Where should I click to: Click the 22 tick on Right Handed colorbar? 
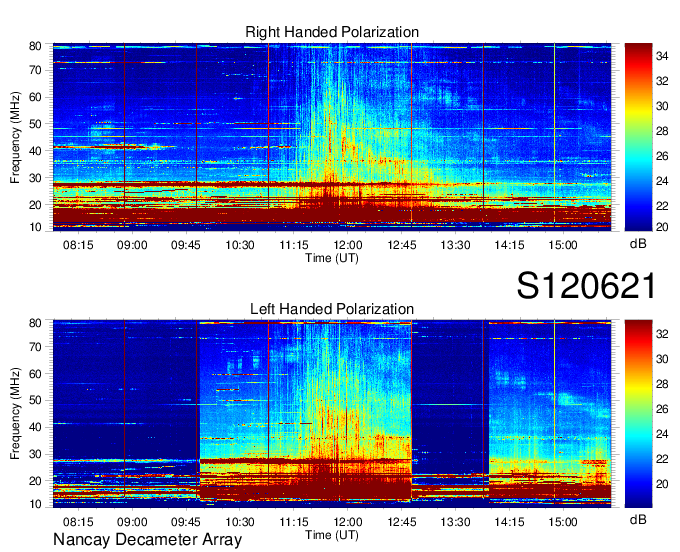(662, 206)
